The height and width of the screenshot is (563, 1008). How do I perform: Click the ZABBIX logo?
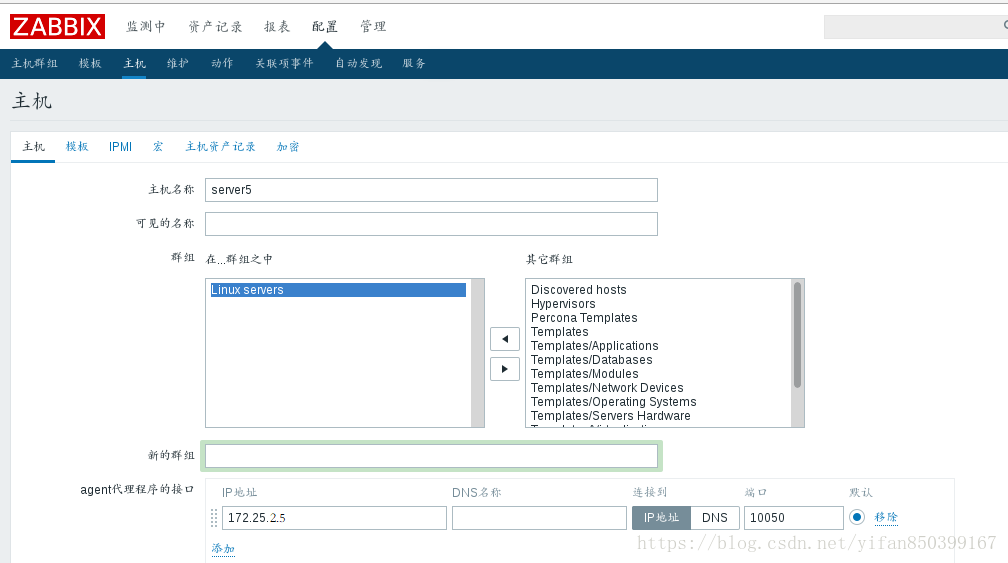57,26
